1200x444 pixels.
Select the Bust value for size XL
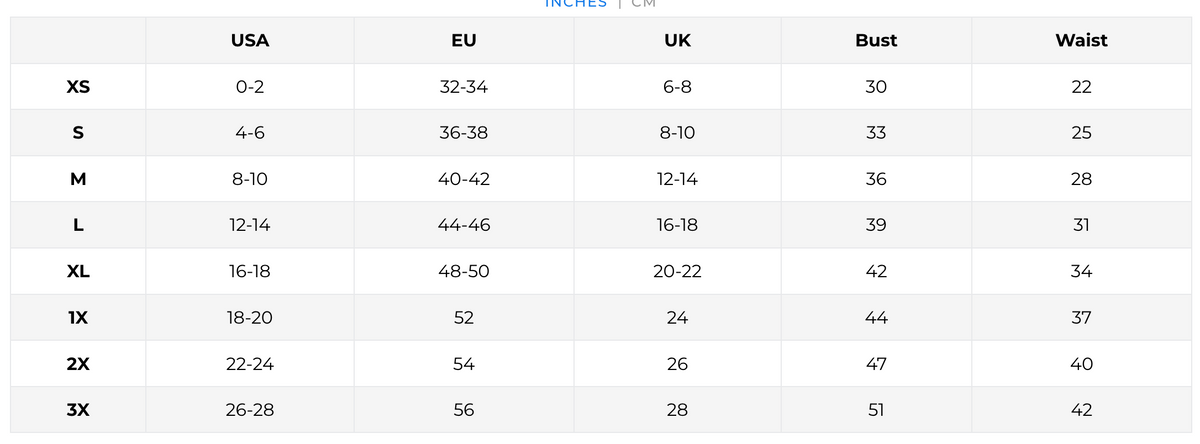point(876,272)
